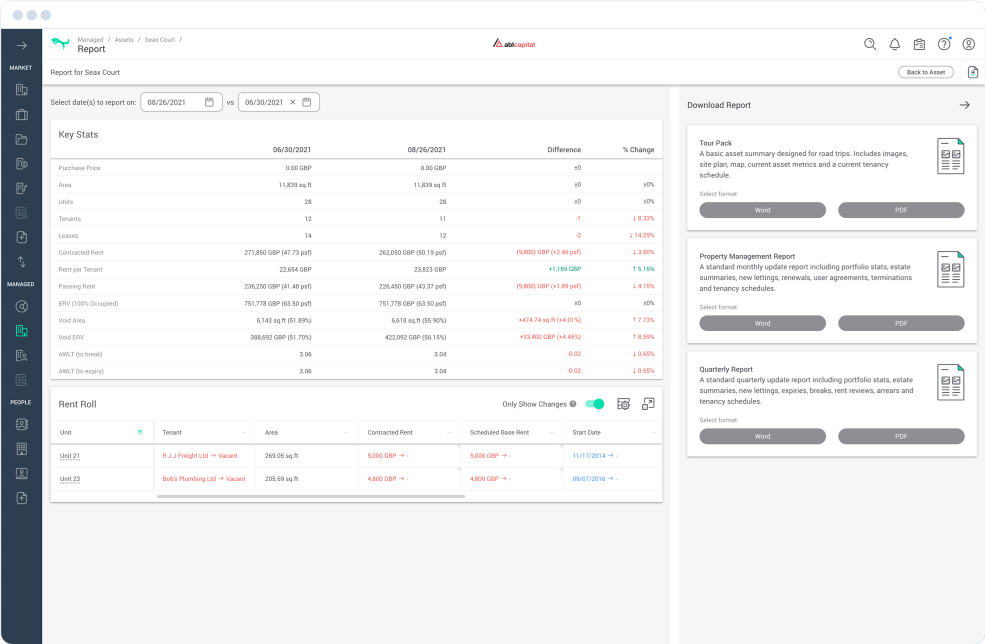Open the edit document icon in sidebar
Viewport: 985px width, 644px height.
[21, 188]
